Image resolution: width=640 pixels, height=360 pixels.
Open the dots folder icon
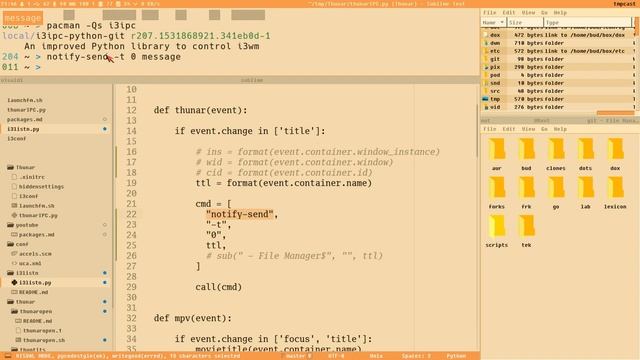coord(586,149)
